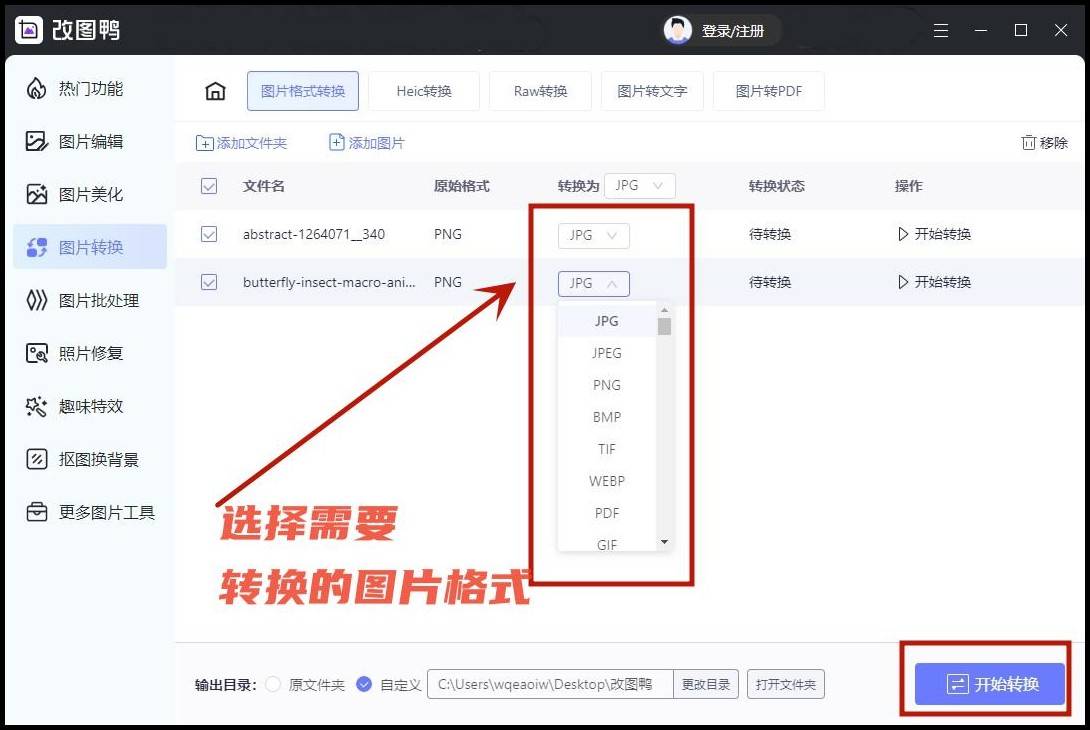The height and width of the screenshot is (730, 1090).
Task: Open the 图片转PDF tab
Action: [768, 90]
